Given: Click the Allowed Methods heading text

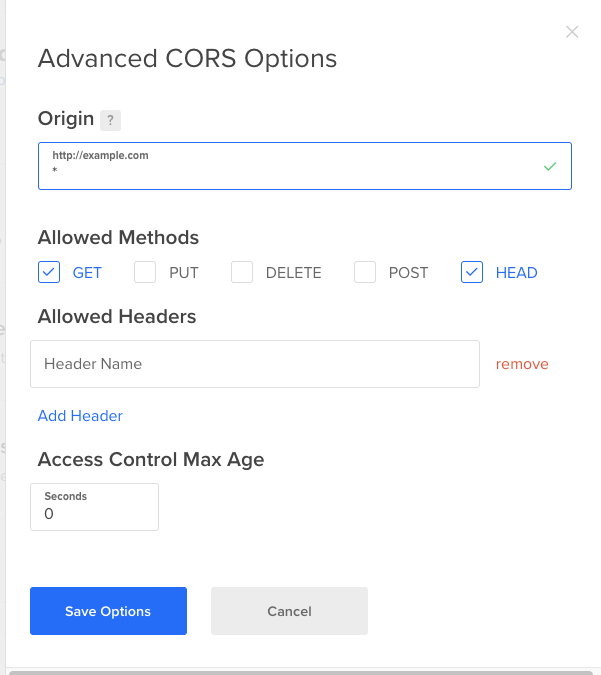Looking at the screenshot, I should click(118, 238).
